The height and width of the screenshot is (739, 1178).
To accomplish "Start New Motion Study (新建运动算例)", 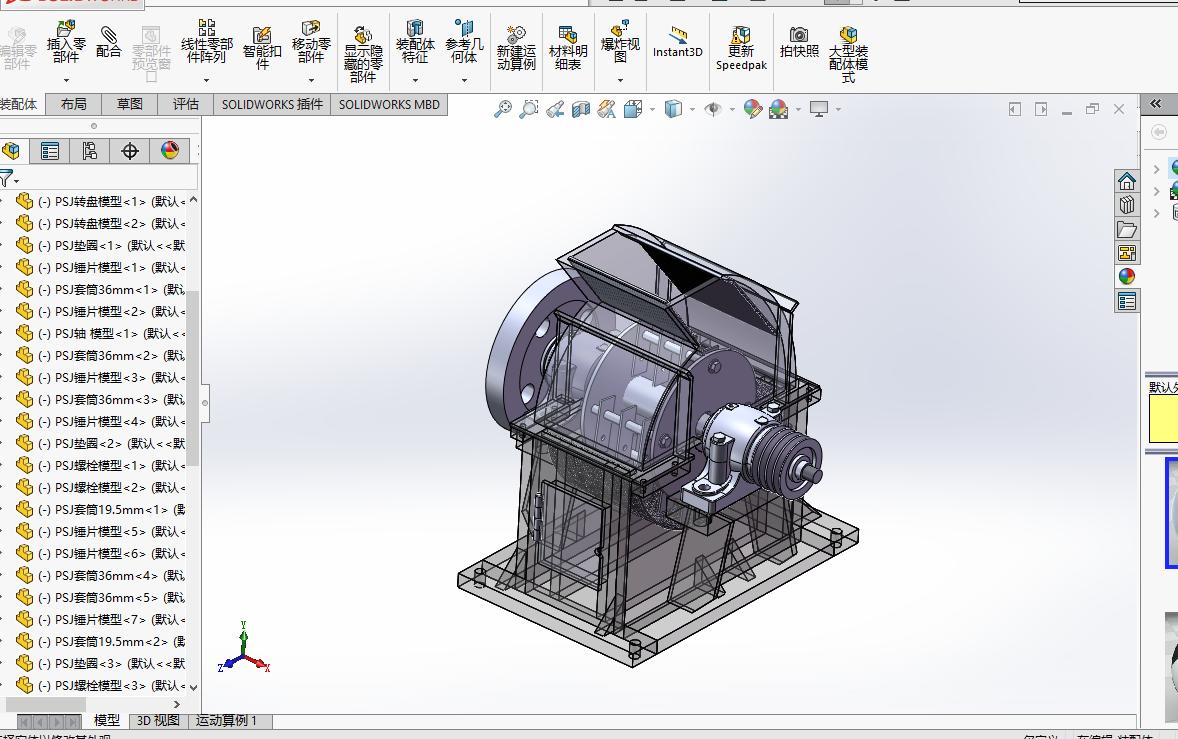I will pos(516,48).
